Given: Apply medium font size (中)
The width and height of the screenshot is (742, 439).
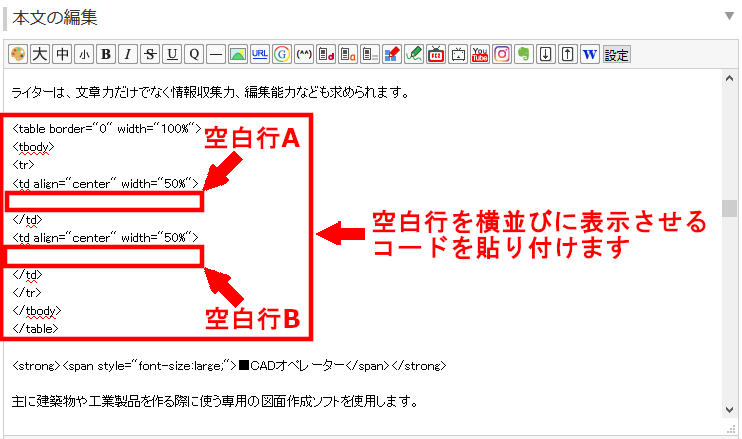Looking at the screenshot, I should [62, 54].
